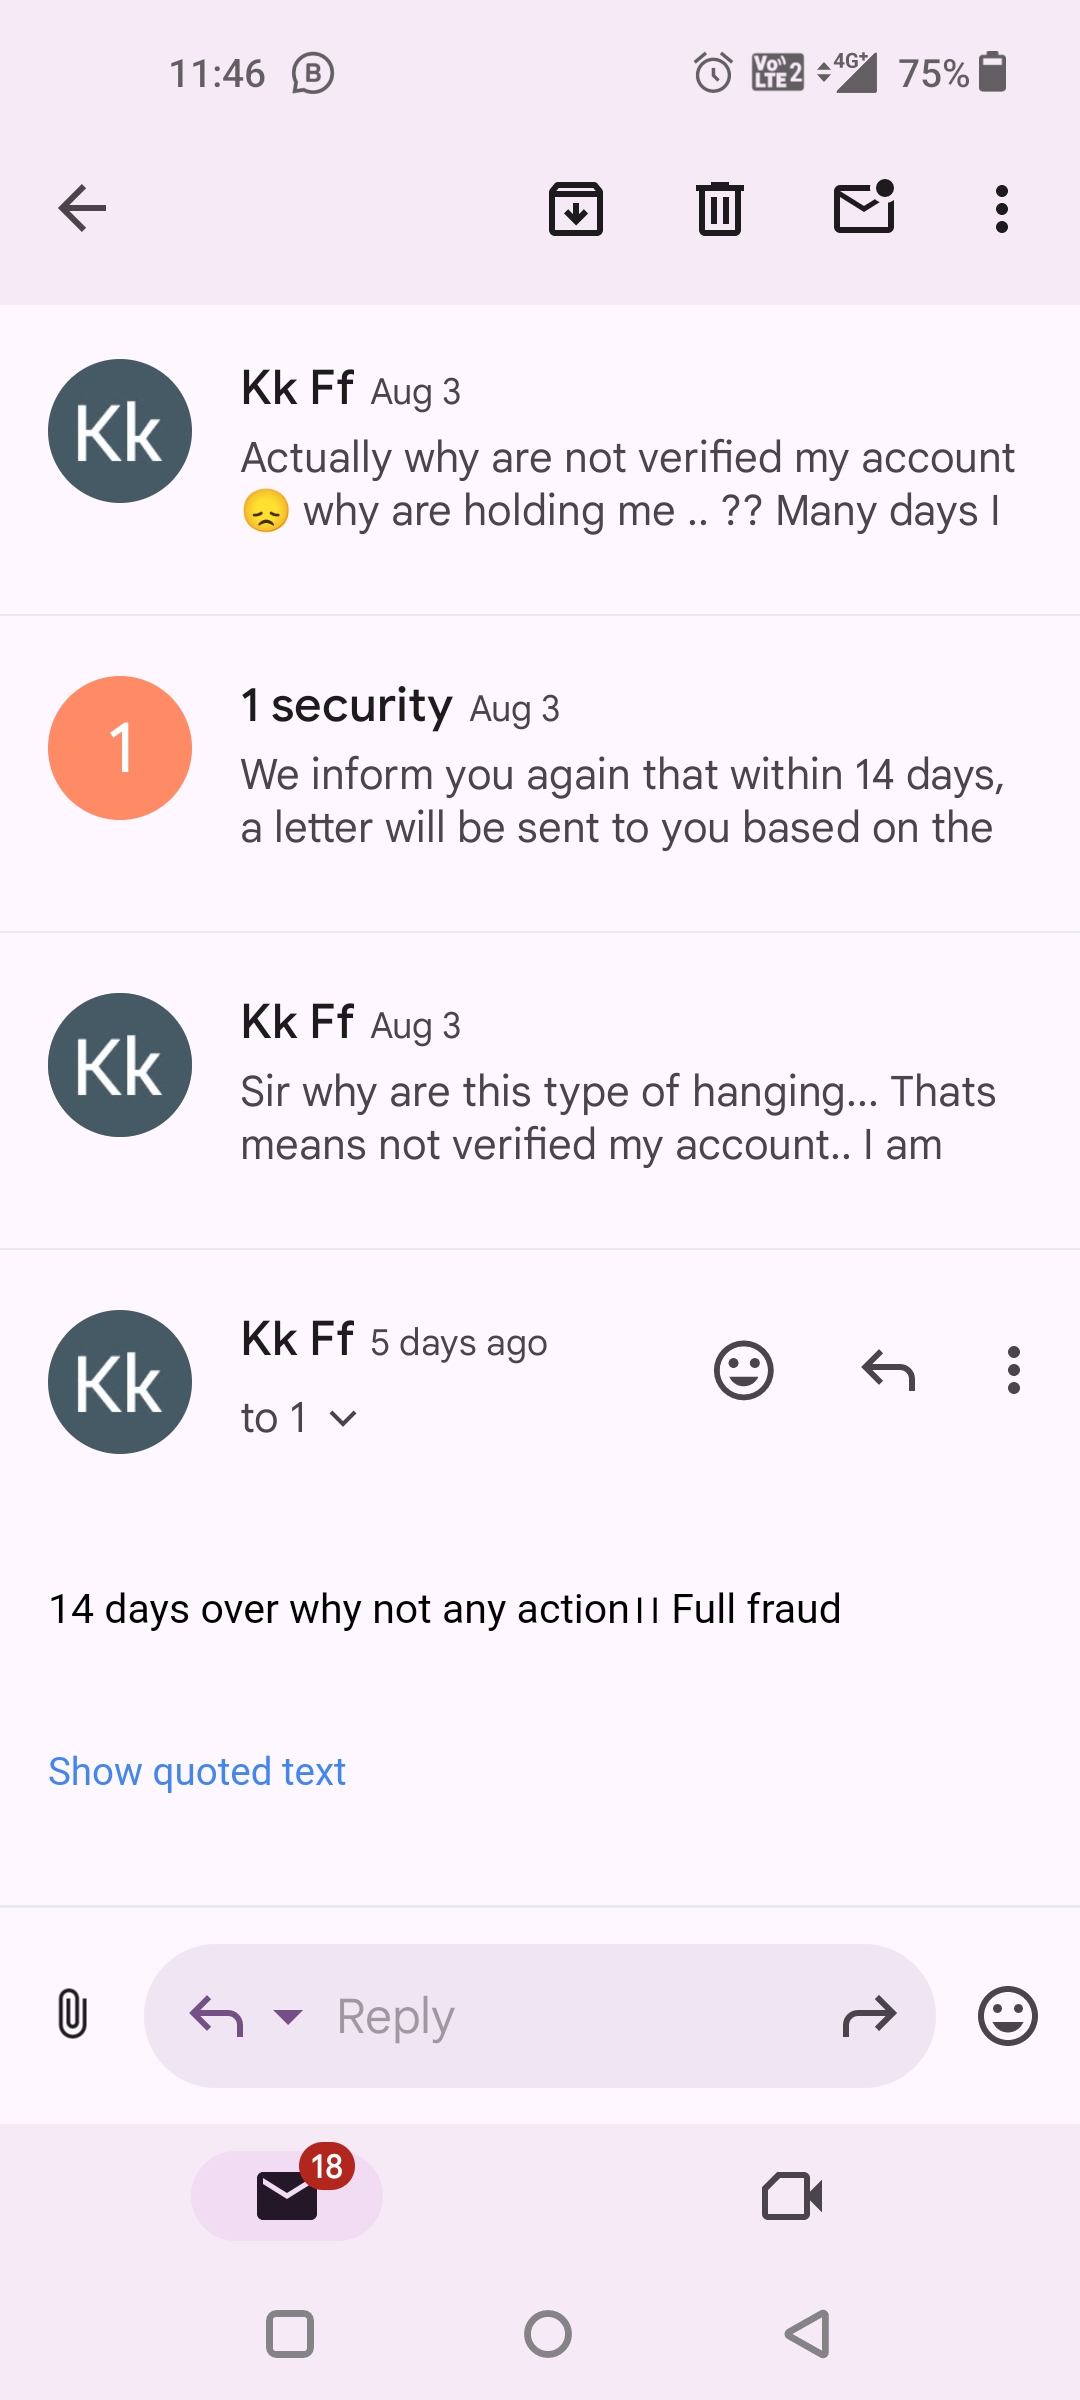
Task: Switch to the Meet video tab
Action: 792,2196
